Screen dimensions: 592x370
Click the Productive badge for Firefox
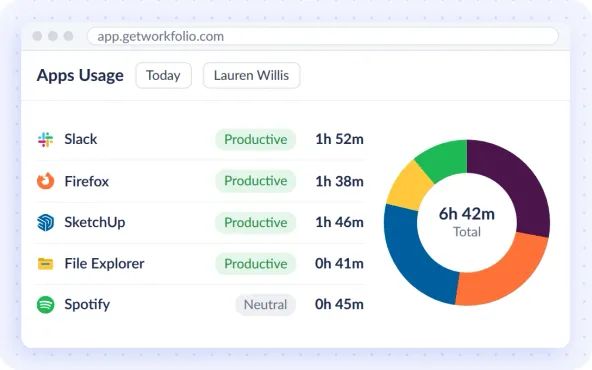(x=256, y=181)
